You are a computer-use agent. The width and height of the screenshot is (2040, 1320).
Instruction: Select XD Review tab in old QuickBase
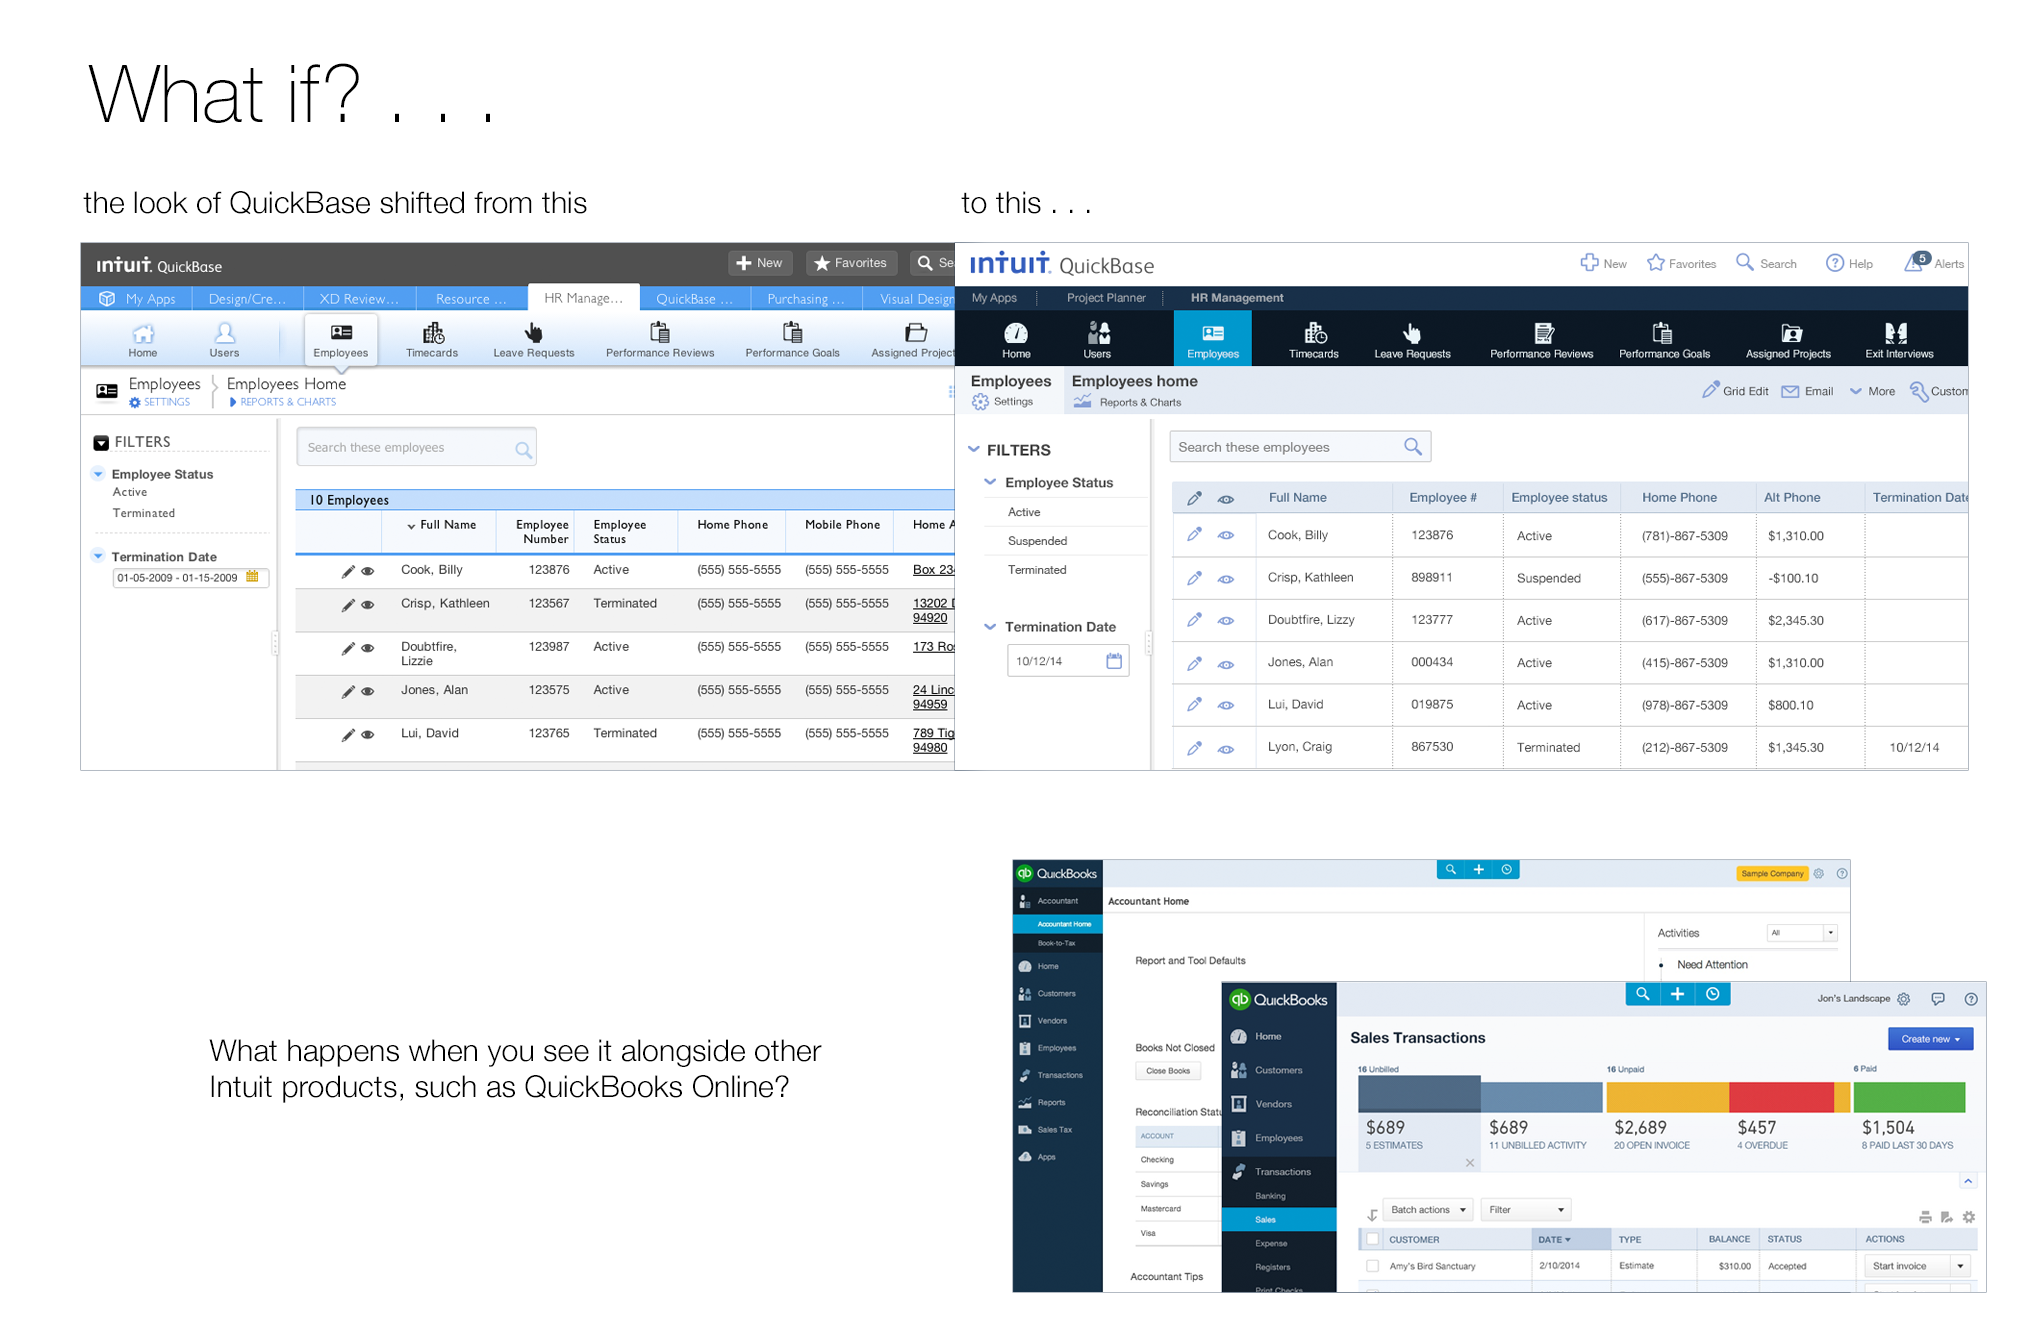click(359, 298)
